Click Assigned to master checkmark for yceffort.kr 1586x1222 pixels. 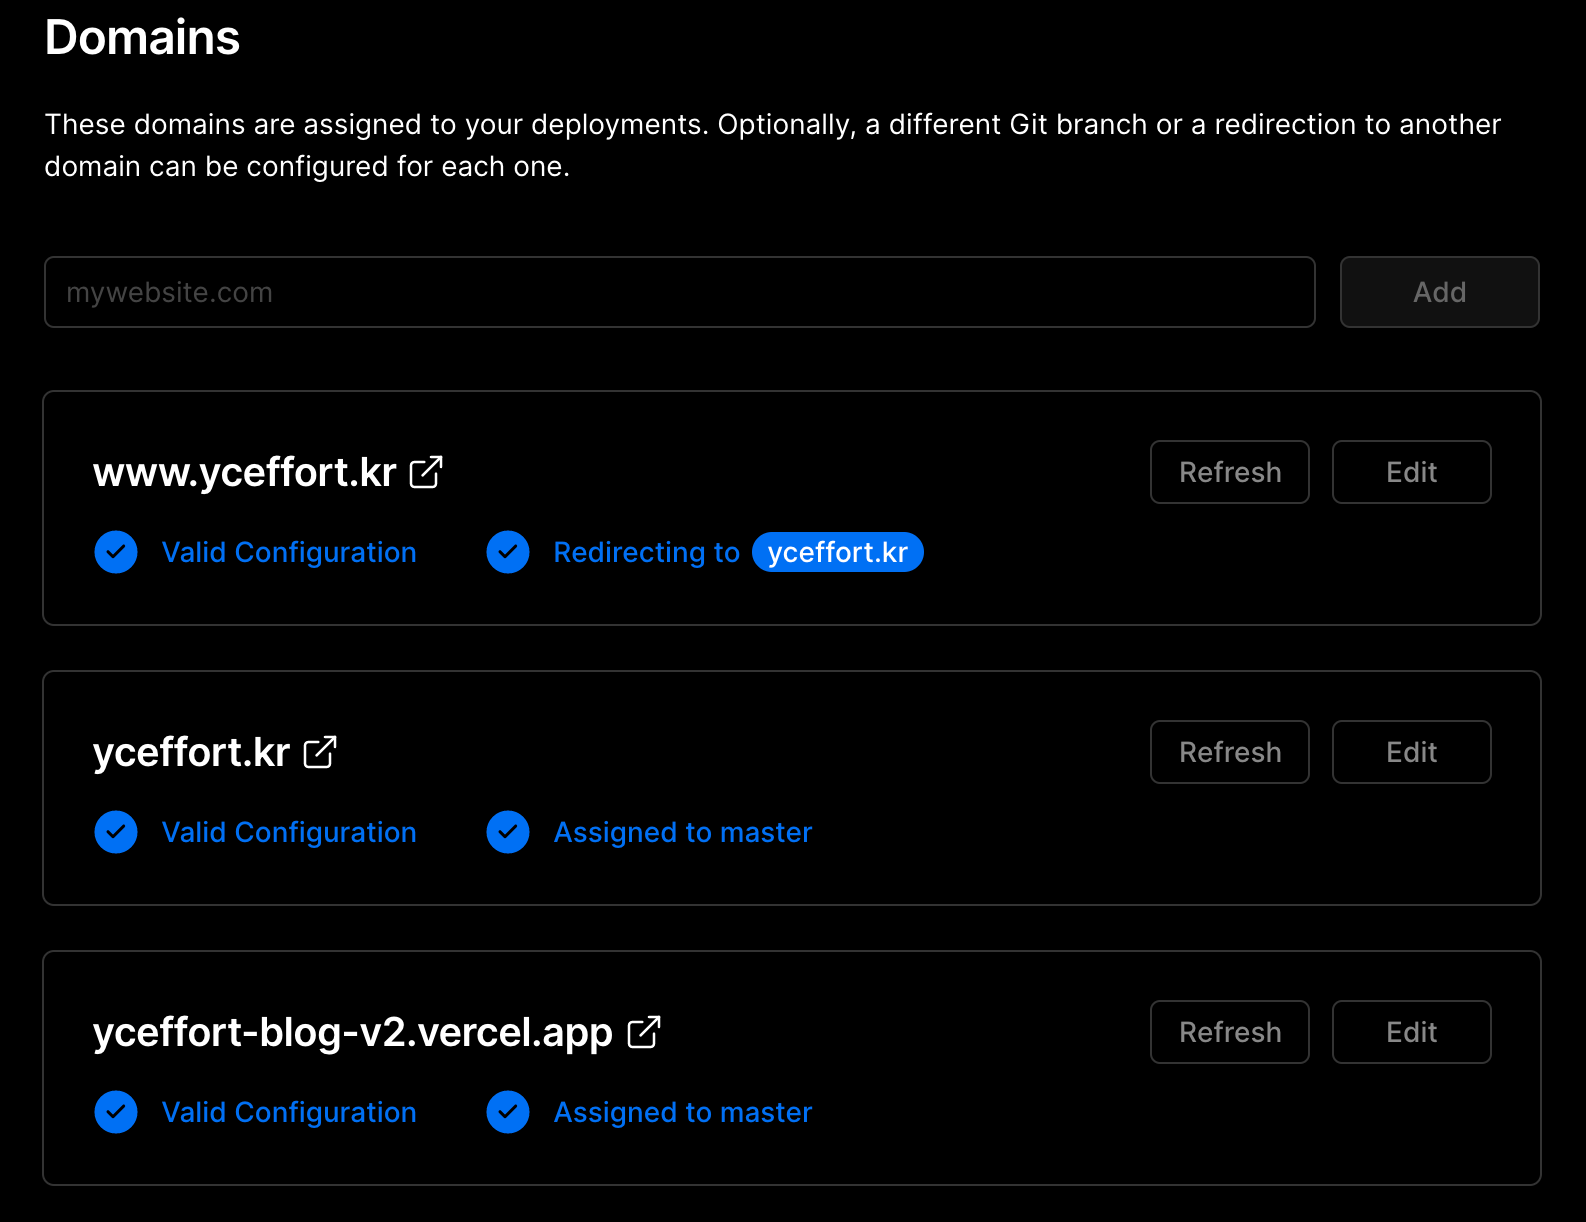point(508,832)
